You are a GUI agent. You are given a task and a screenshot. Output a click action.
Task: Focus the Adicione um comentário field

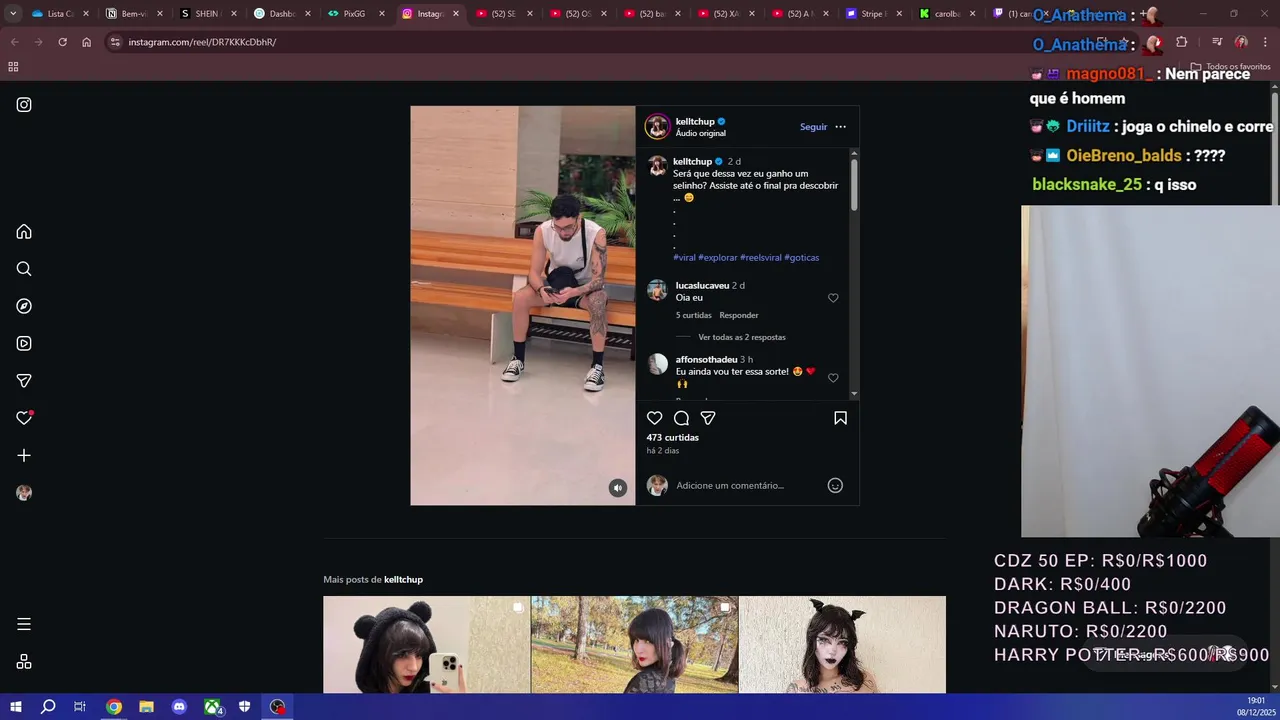click(x=746, y=485)
